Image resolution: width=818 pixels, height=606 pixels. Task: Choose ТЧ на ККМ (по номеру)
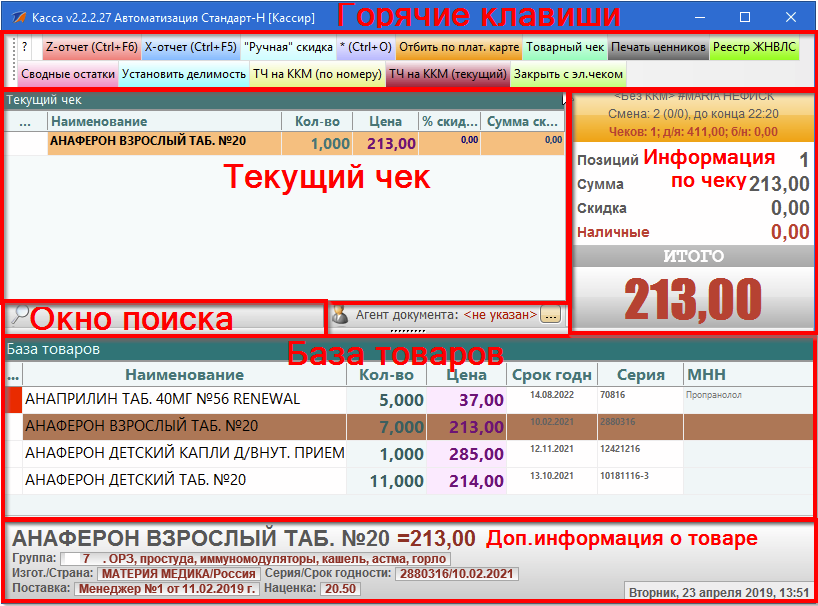pyautogui.click(x=317, y=74)
